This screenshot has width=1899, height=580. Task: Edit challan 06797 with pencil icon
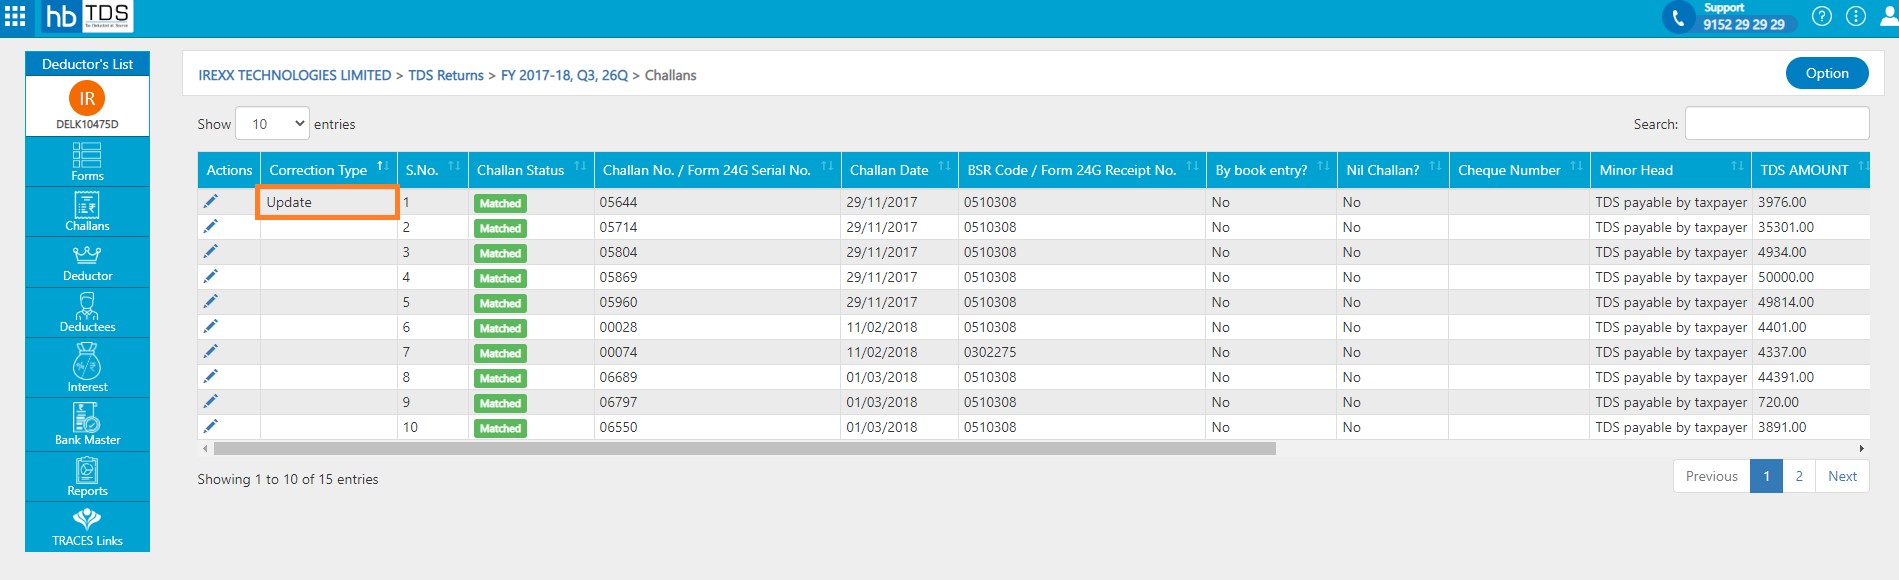[210, 401]
